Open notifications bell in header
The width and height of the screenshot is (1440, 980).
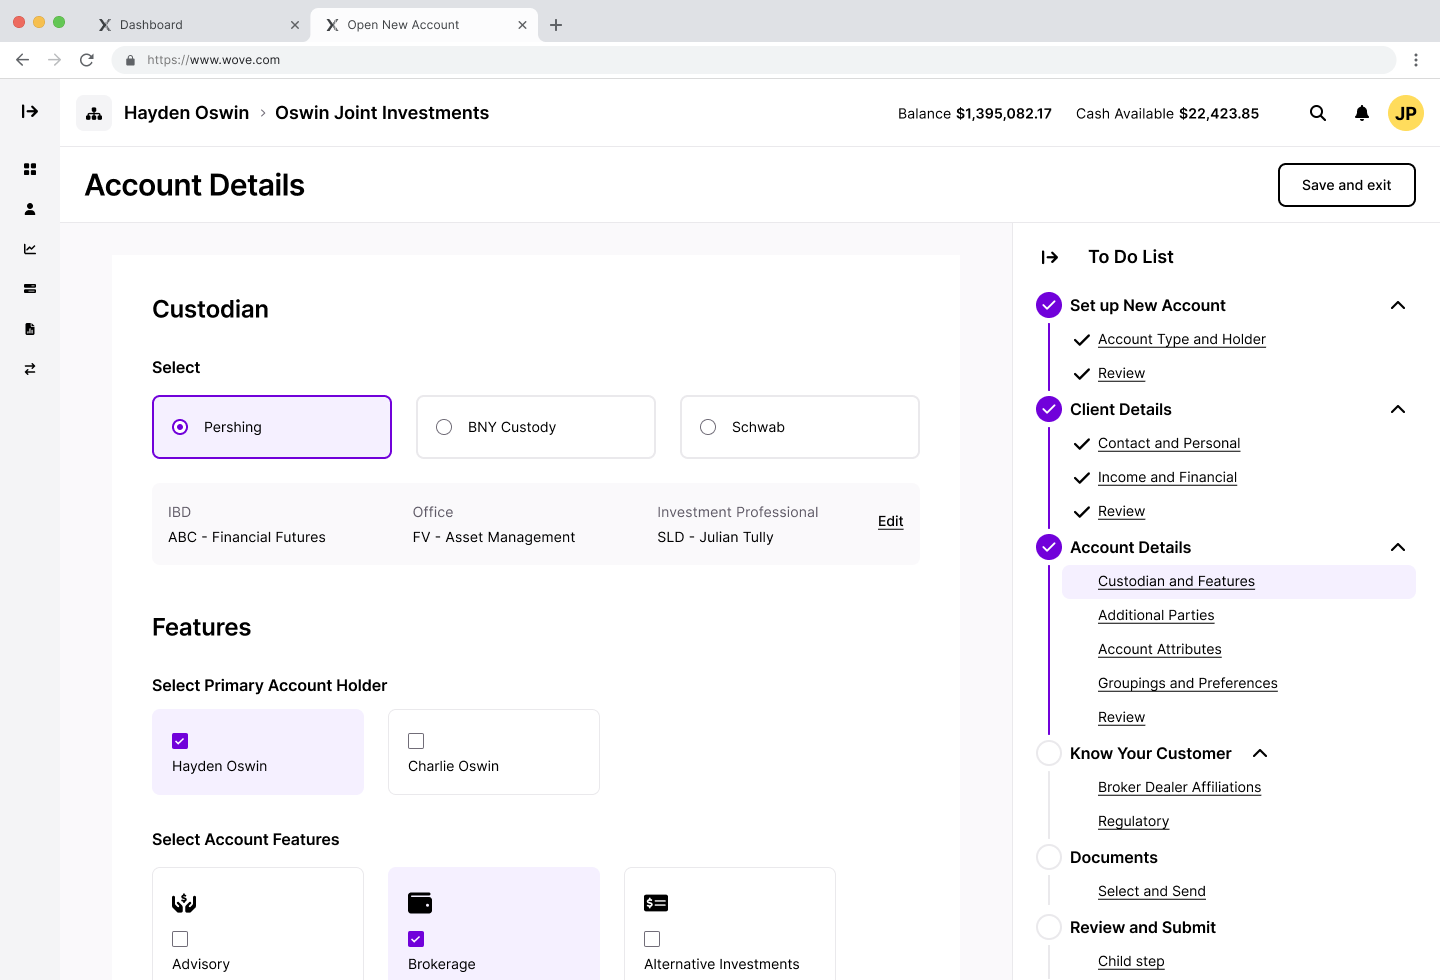click(1362, 113)
